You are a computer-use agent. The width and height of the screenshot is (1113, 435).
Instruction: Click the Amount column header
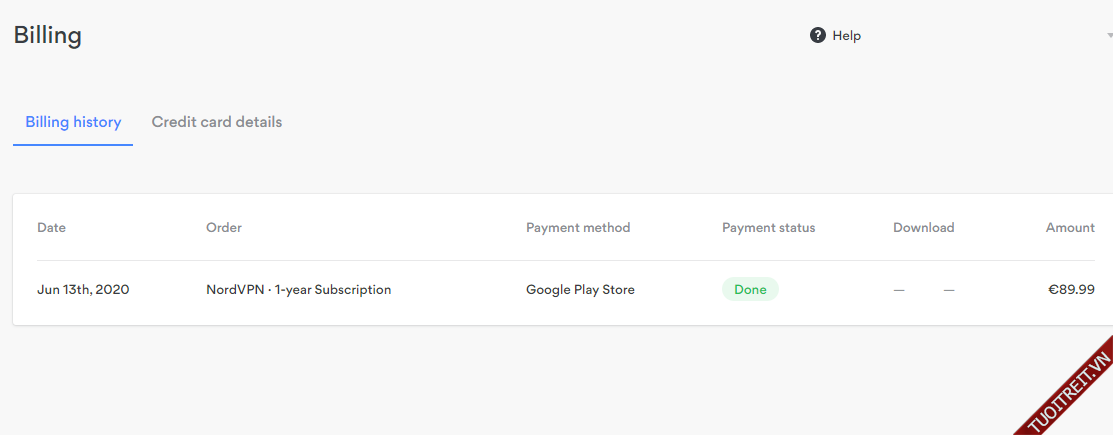tap(1070, 228)
